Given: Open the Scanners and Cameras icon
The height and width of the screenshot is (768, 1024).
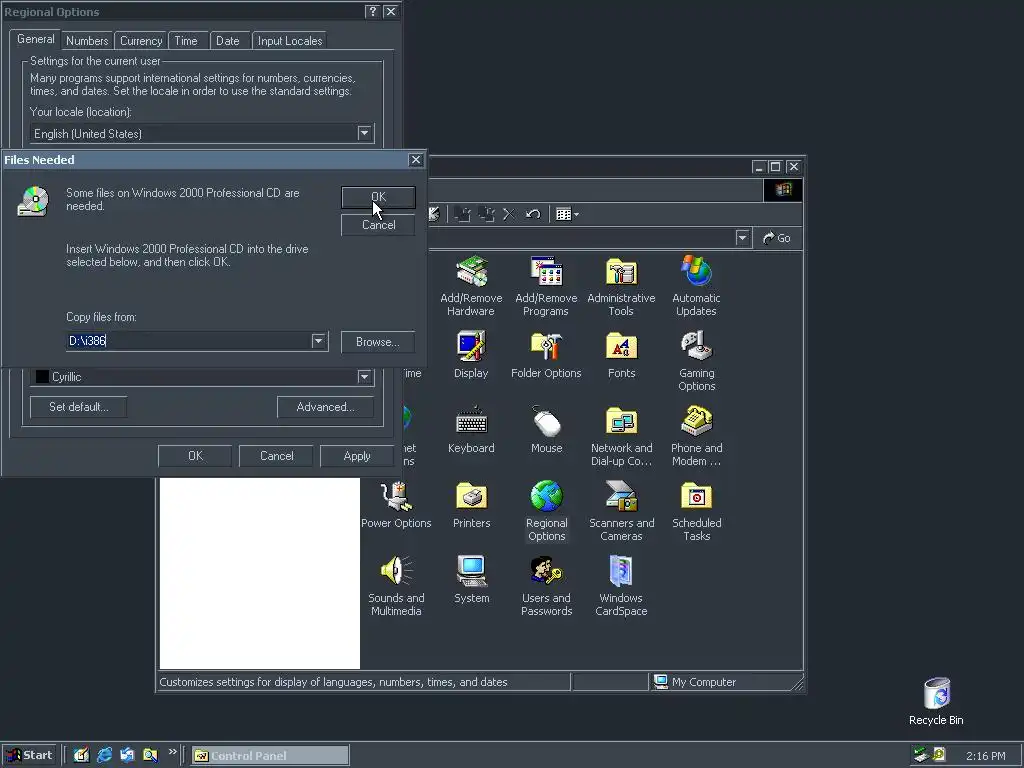Looking at the screenshot, I should click(x=621, y=511).
